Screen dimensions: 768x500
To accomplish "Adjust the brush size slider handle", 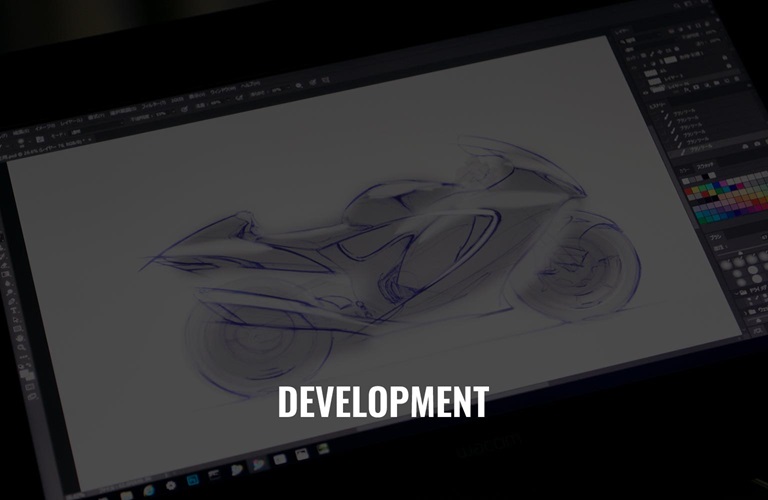I will point(740,253).
